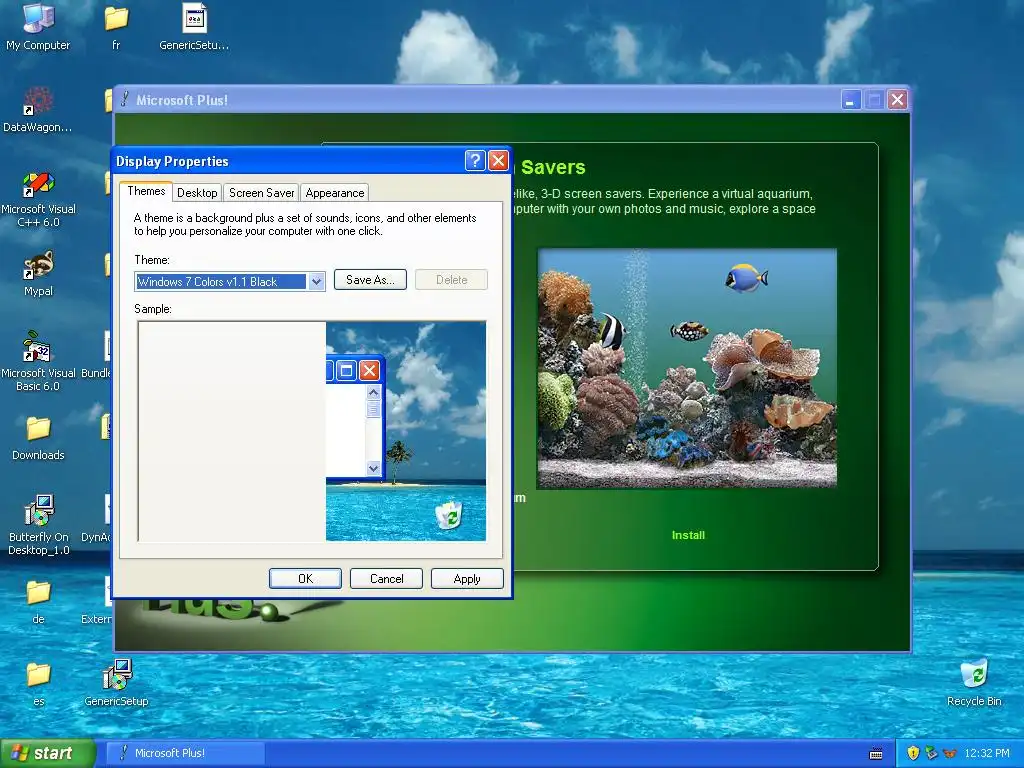Screen dimensions: 1024x768
Task: Select the 'es' folder icon
Action: (x=38, y=683)
